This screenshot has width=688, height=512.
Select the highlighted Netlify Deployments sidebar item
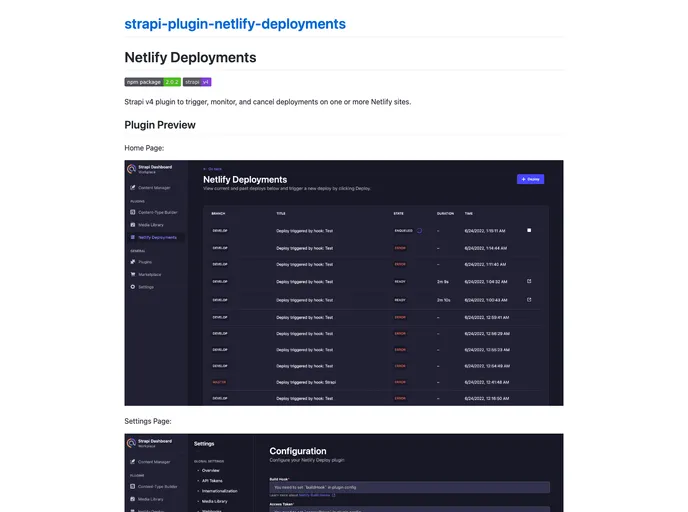(x=156, y=237)
